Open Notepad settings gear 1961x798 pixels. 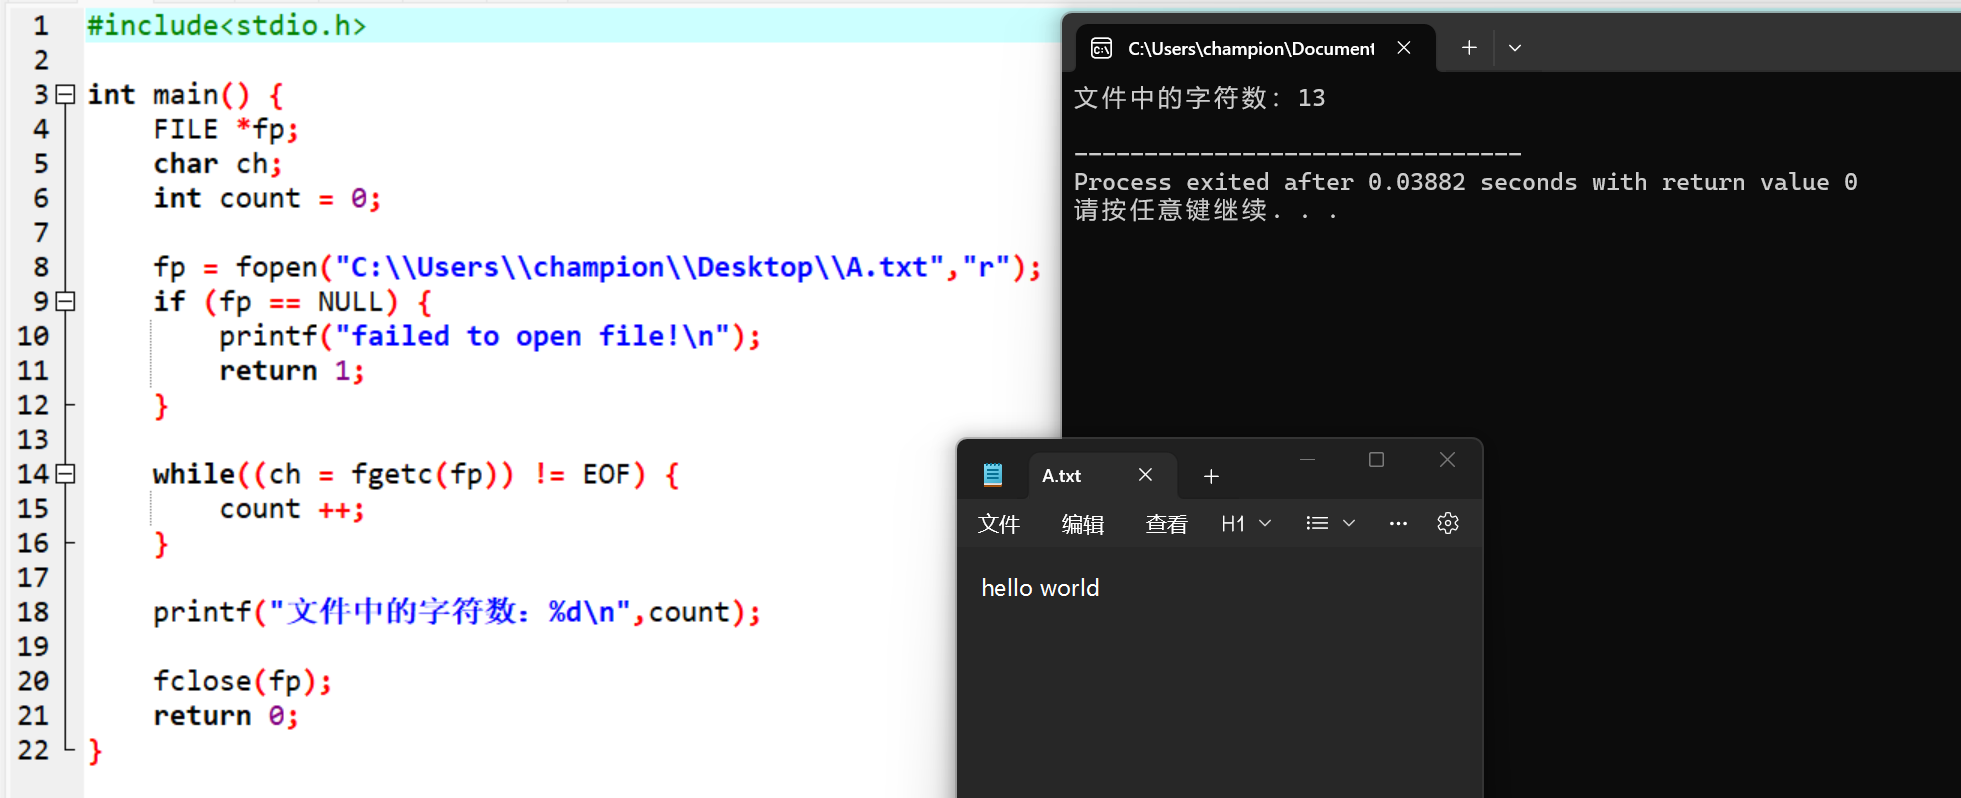pyautogui.click(x=1448, y=523)
